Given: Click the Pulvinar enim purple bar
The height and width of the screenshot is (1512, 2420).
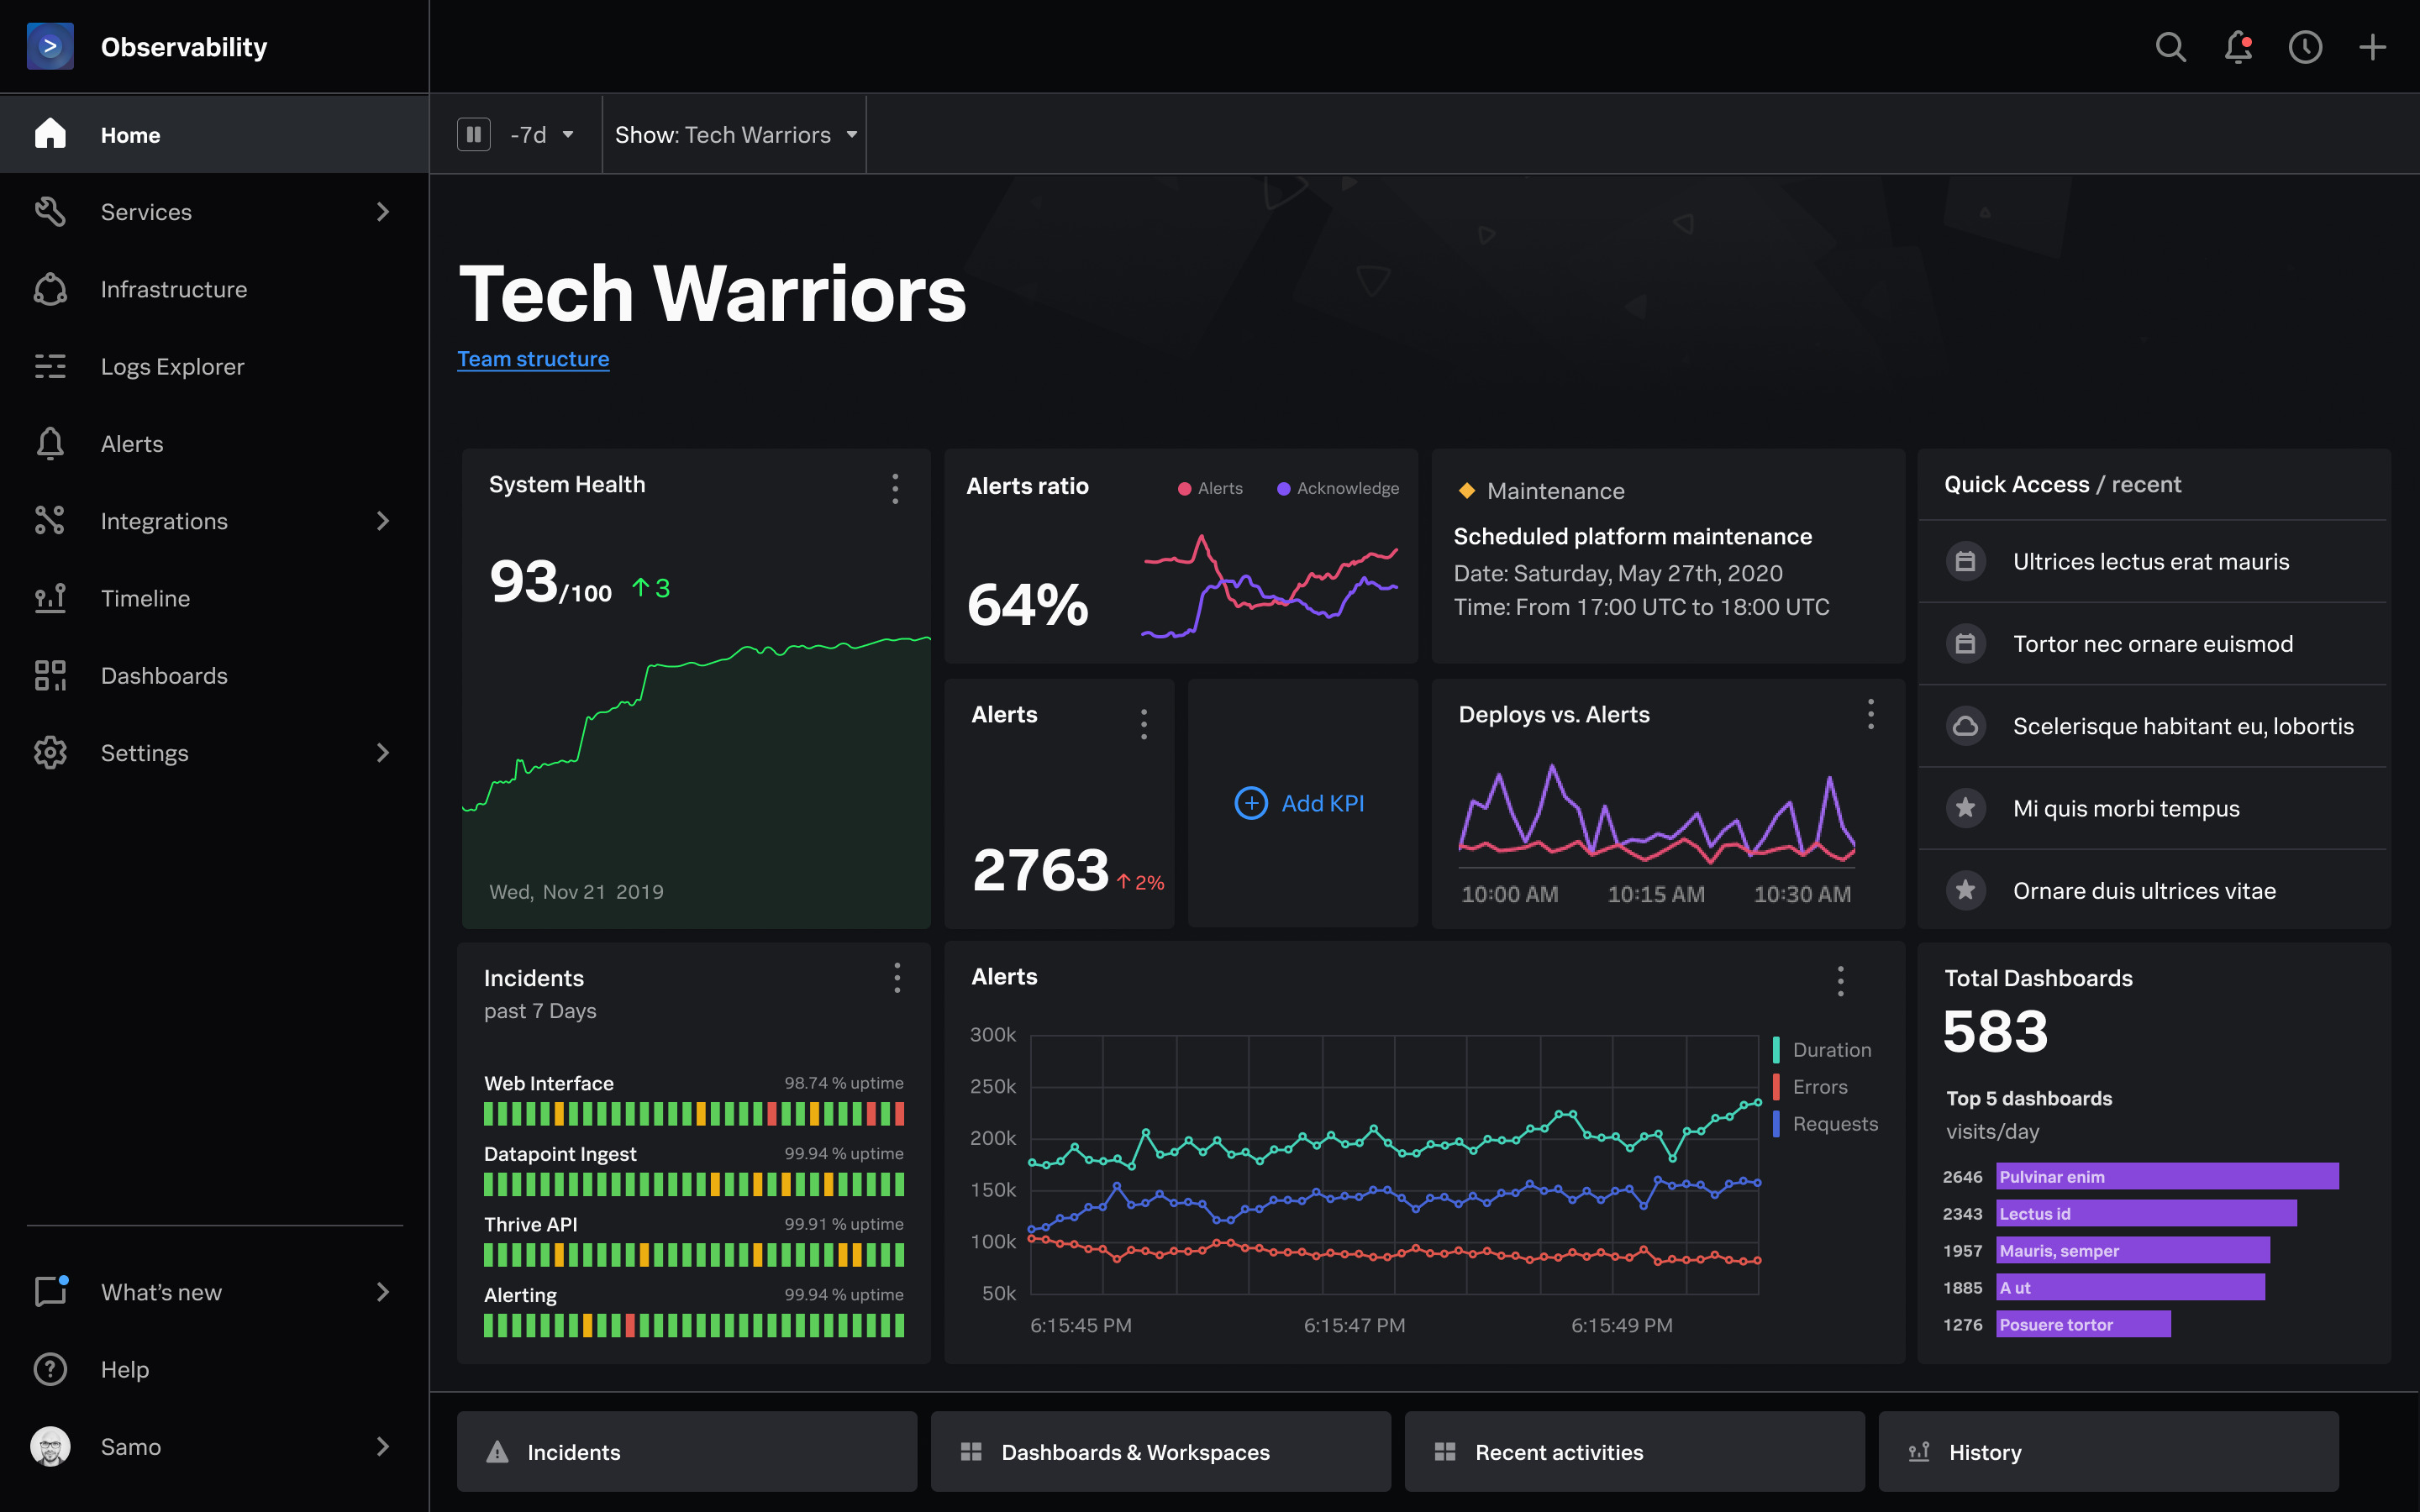Looking at the screenshot, I should (x=2166, y=1176).
